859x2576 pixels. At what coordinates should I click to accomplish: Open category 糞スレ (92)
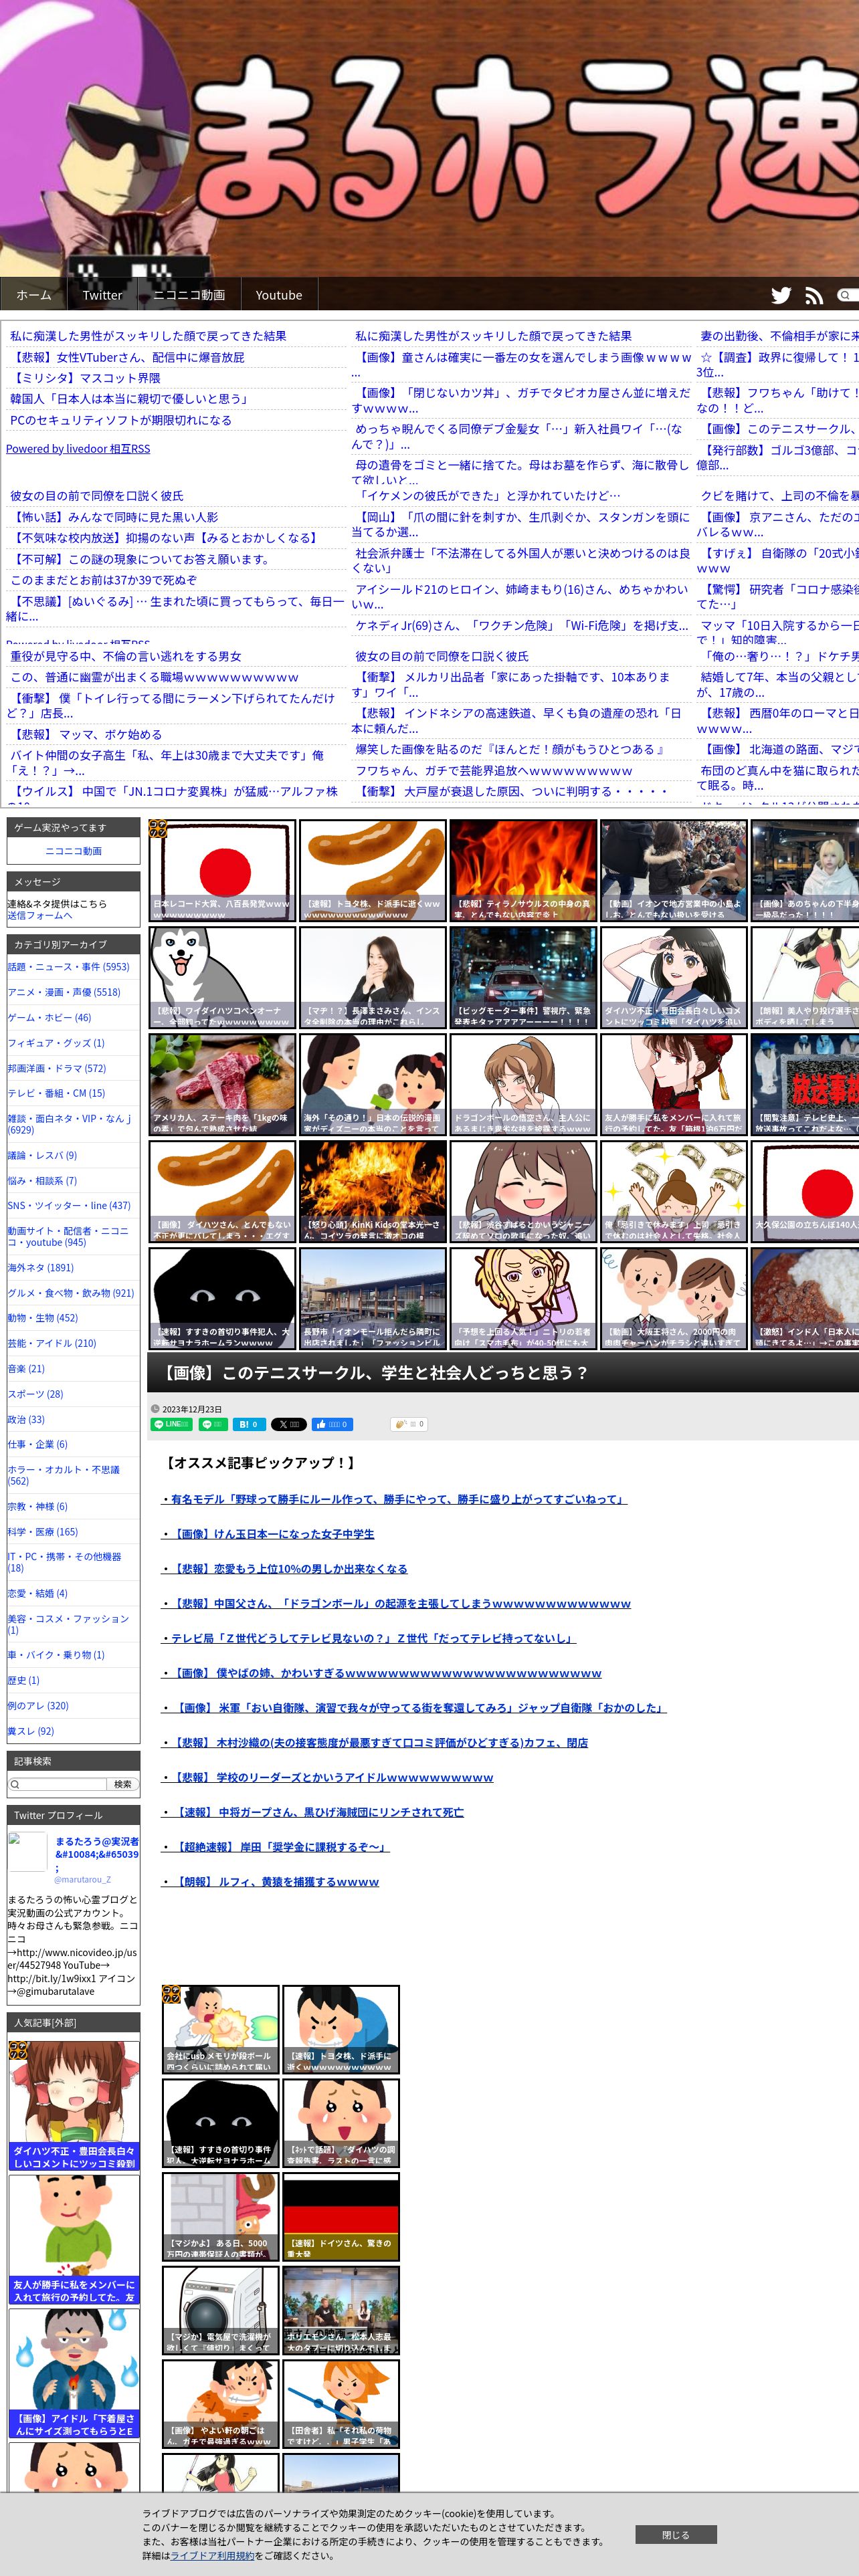[31, 1731]
